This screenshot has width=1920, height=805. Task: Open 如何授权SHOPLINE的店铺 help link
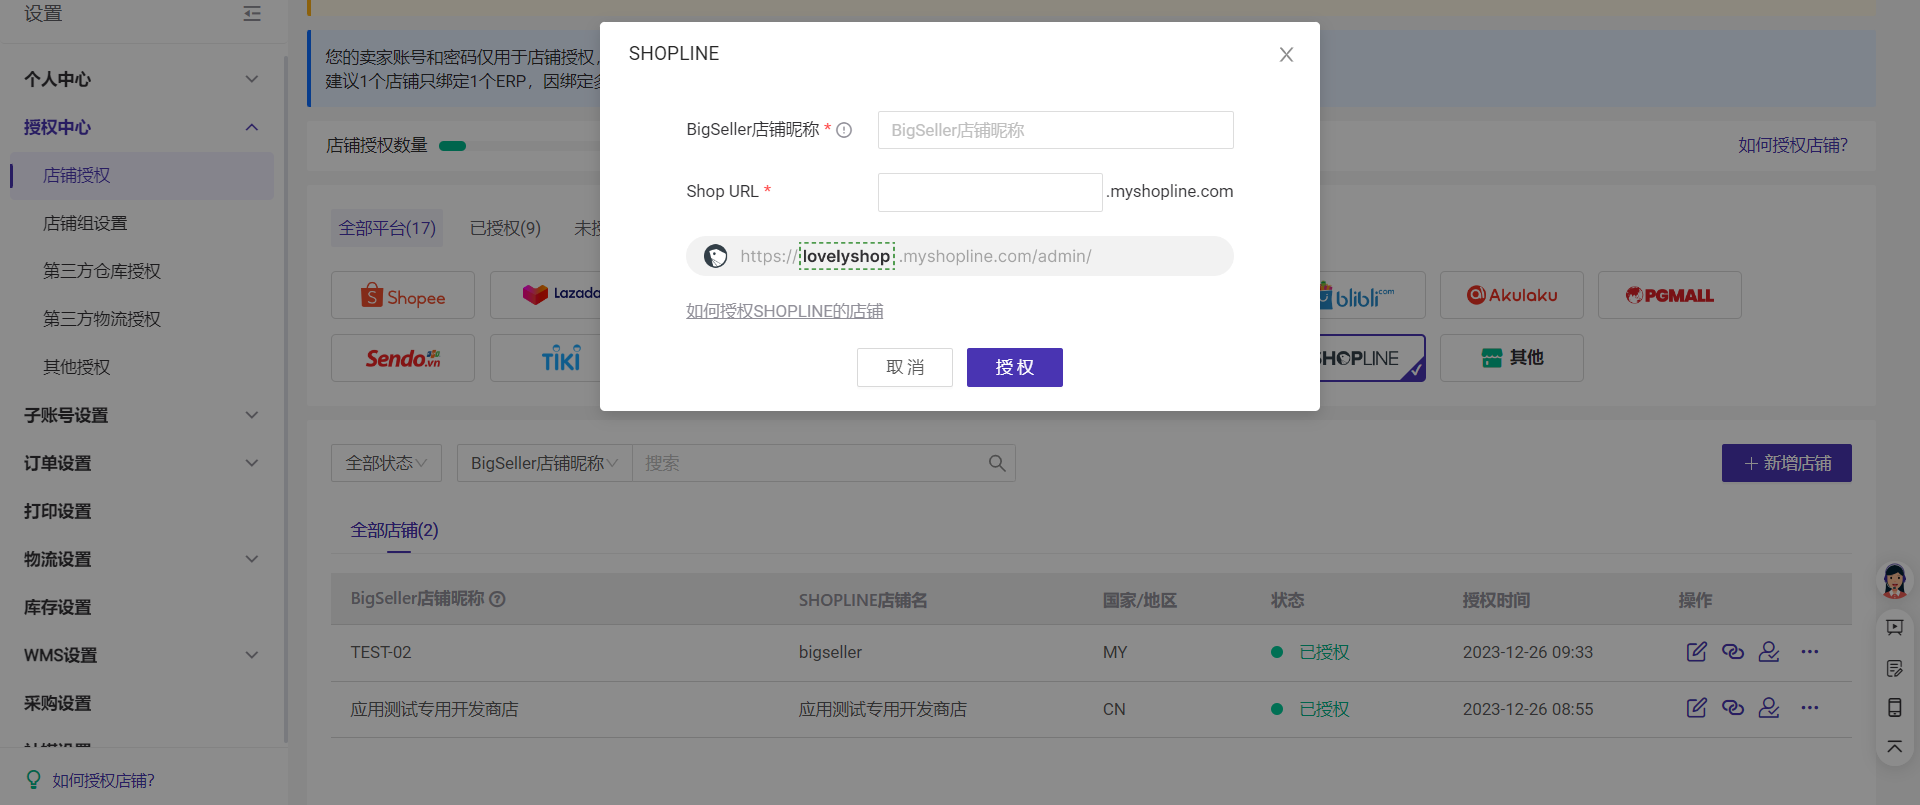click(785, 311)
